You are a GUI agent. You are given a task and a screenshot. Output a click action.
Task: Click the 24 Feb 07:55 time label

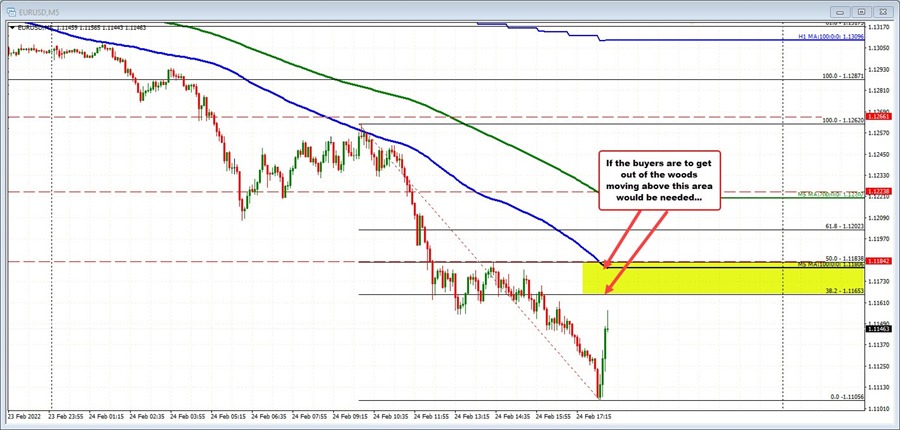click(310, 415)
